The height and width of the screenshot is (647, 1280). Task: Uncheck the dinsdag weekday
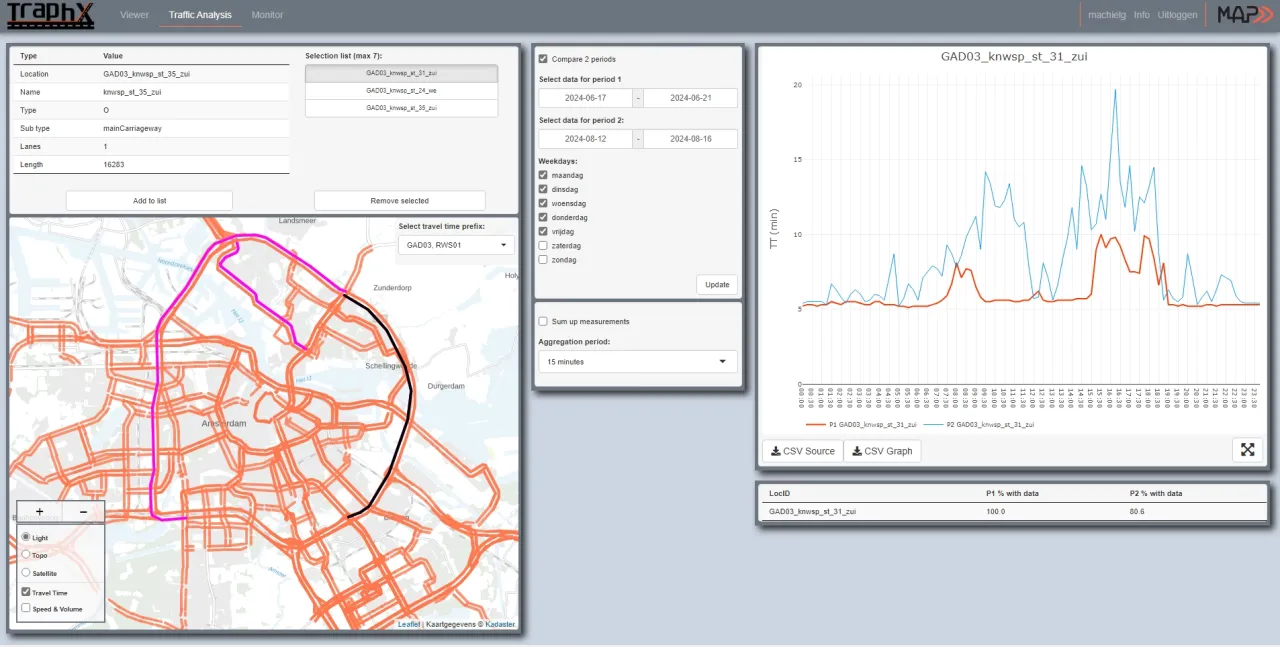click(543, 189)
